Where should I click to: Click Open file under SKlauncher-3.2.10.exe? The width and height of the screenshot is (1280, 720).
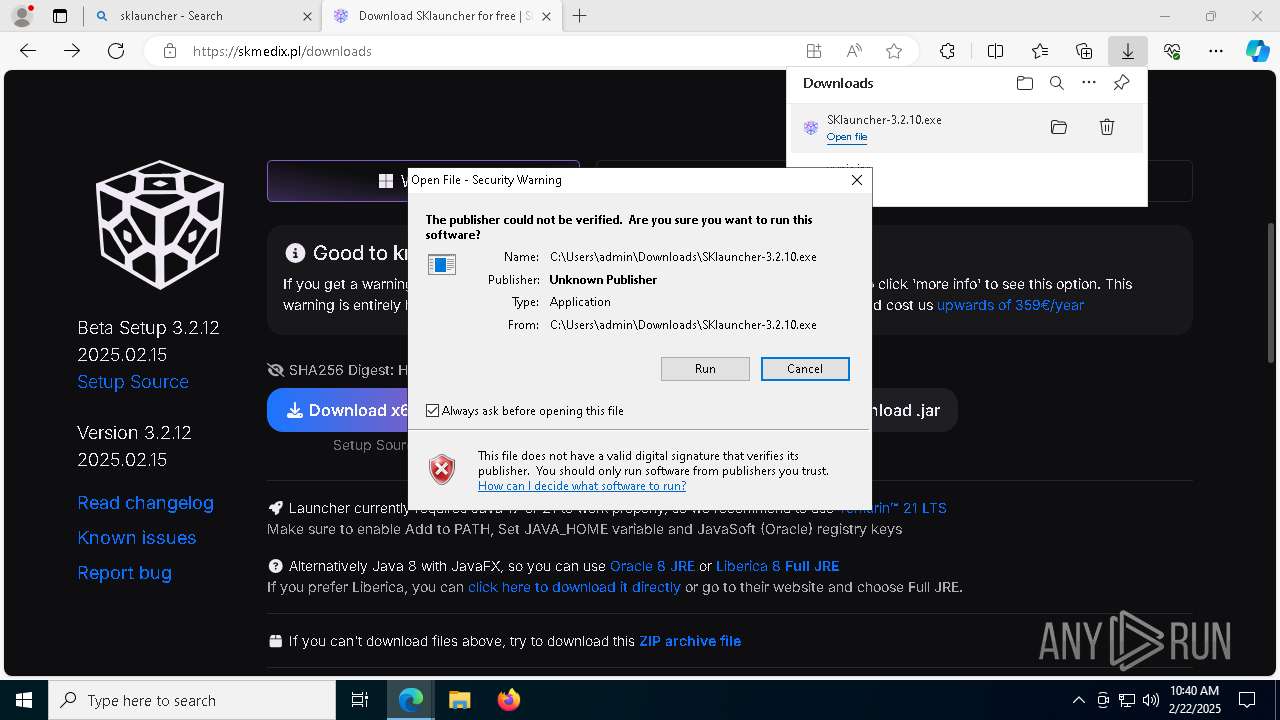point(847,137)
